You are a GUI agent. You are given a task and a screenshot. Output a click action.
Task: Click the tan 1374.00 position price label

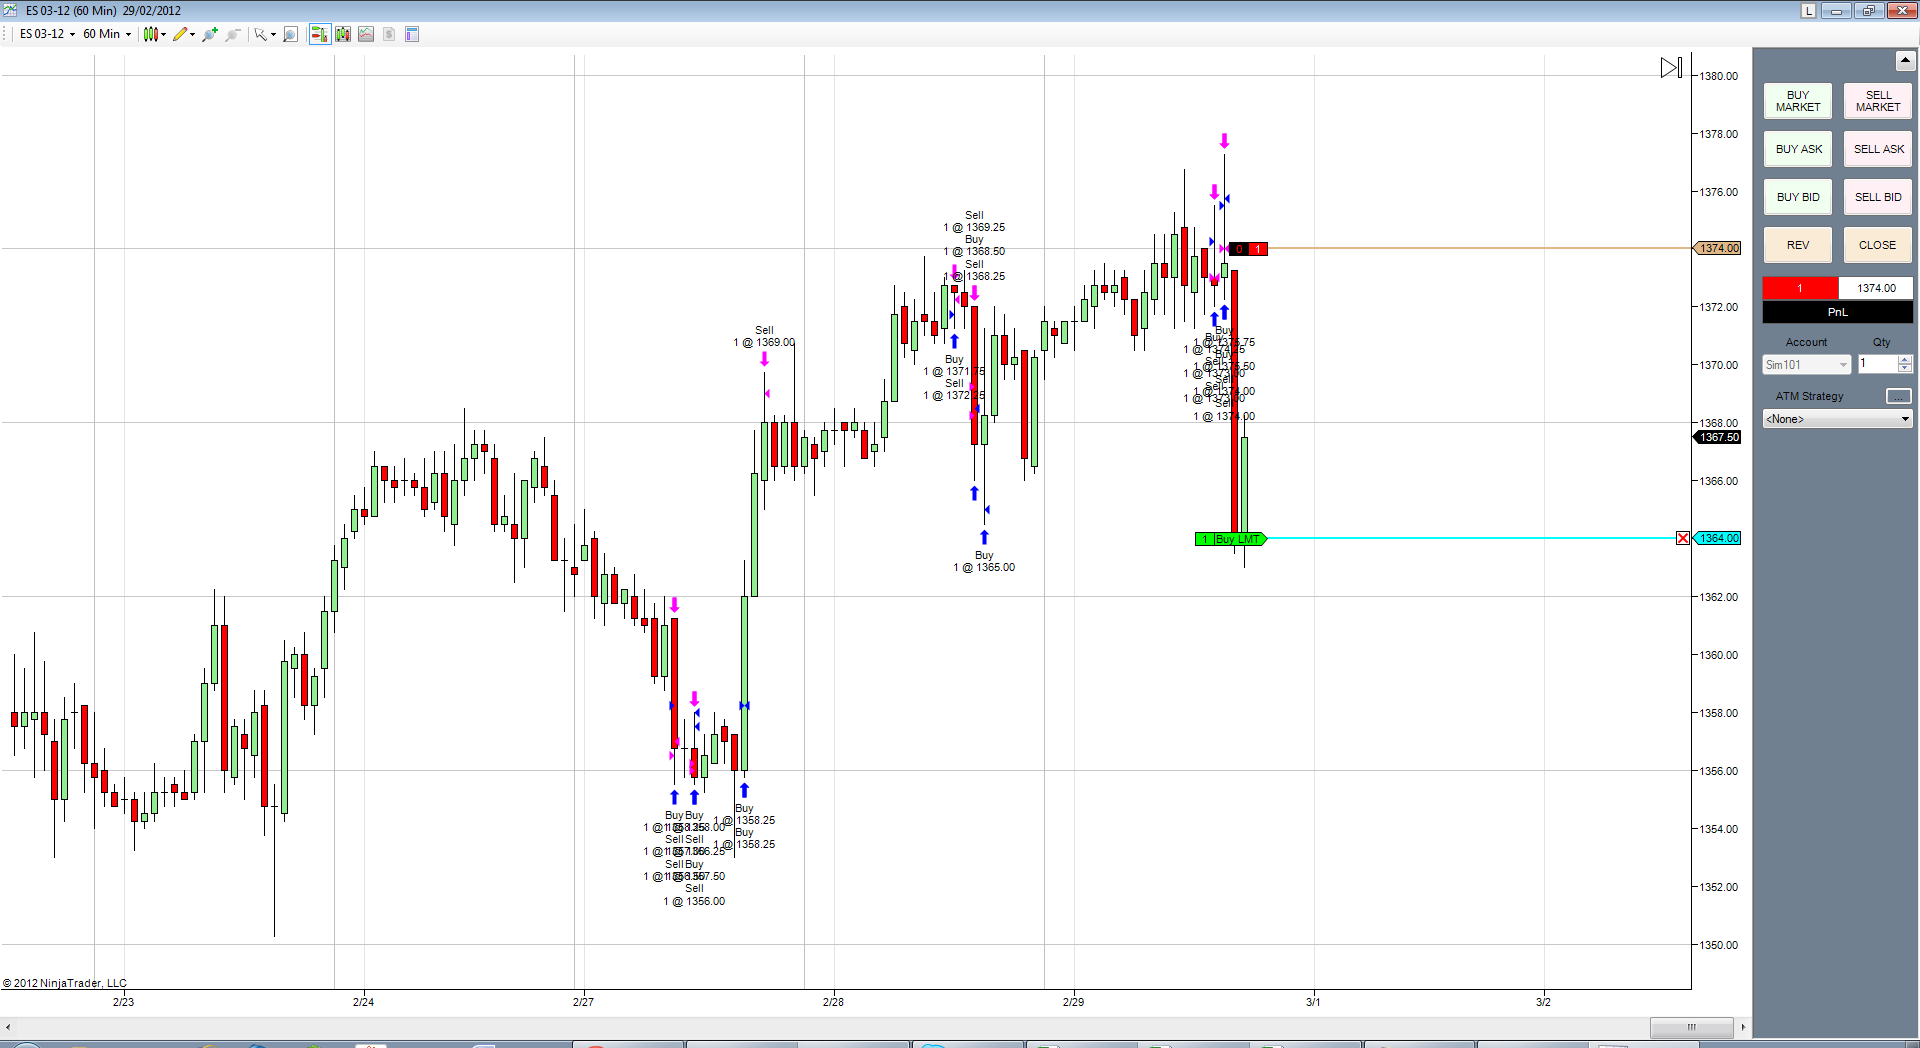coord(1719,248)
